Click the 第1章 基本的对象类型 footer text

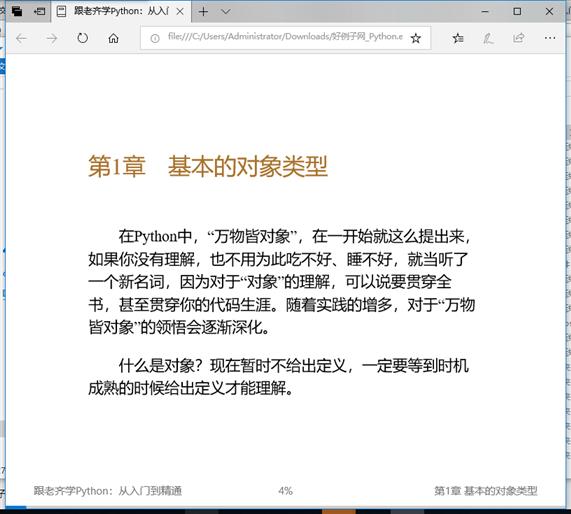(x=485, y=491)
